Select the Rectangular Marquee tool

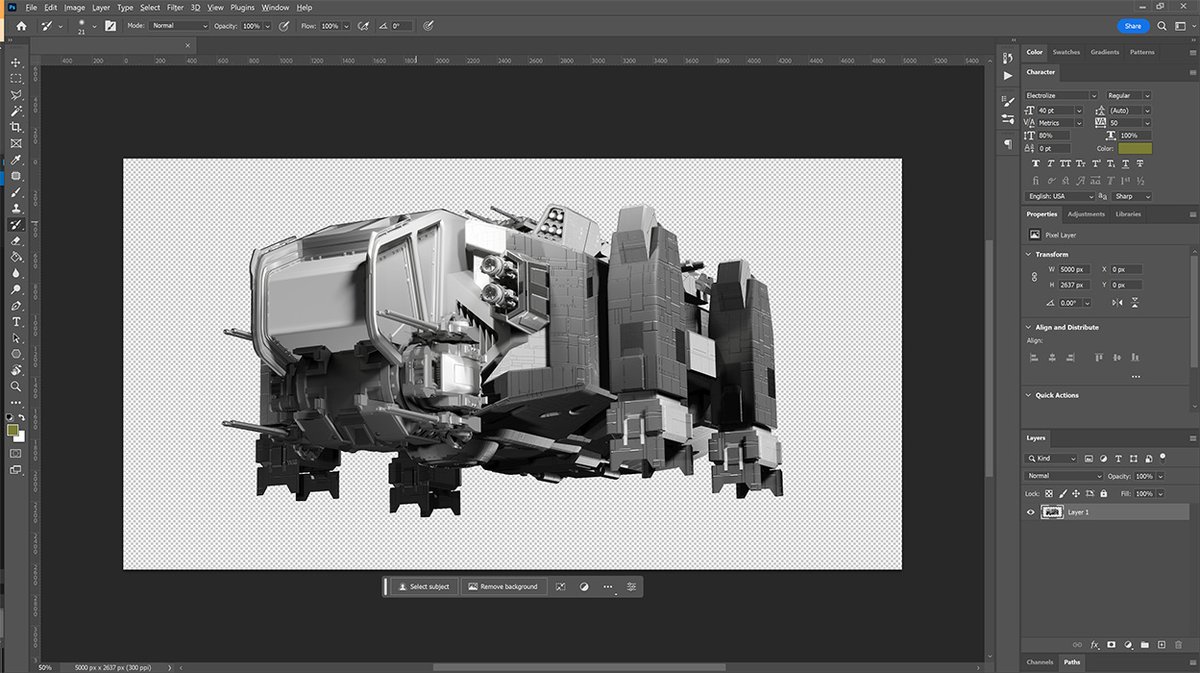tap(16, 78)
